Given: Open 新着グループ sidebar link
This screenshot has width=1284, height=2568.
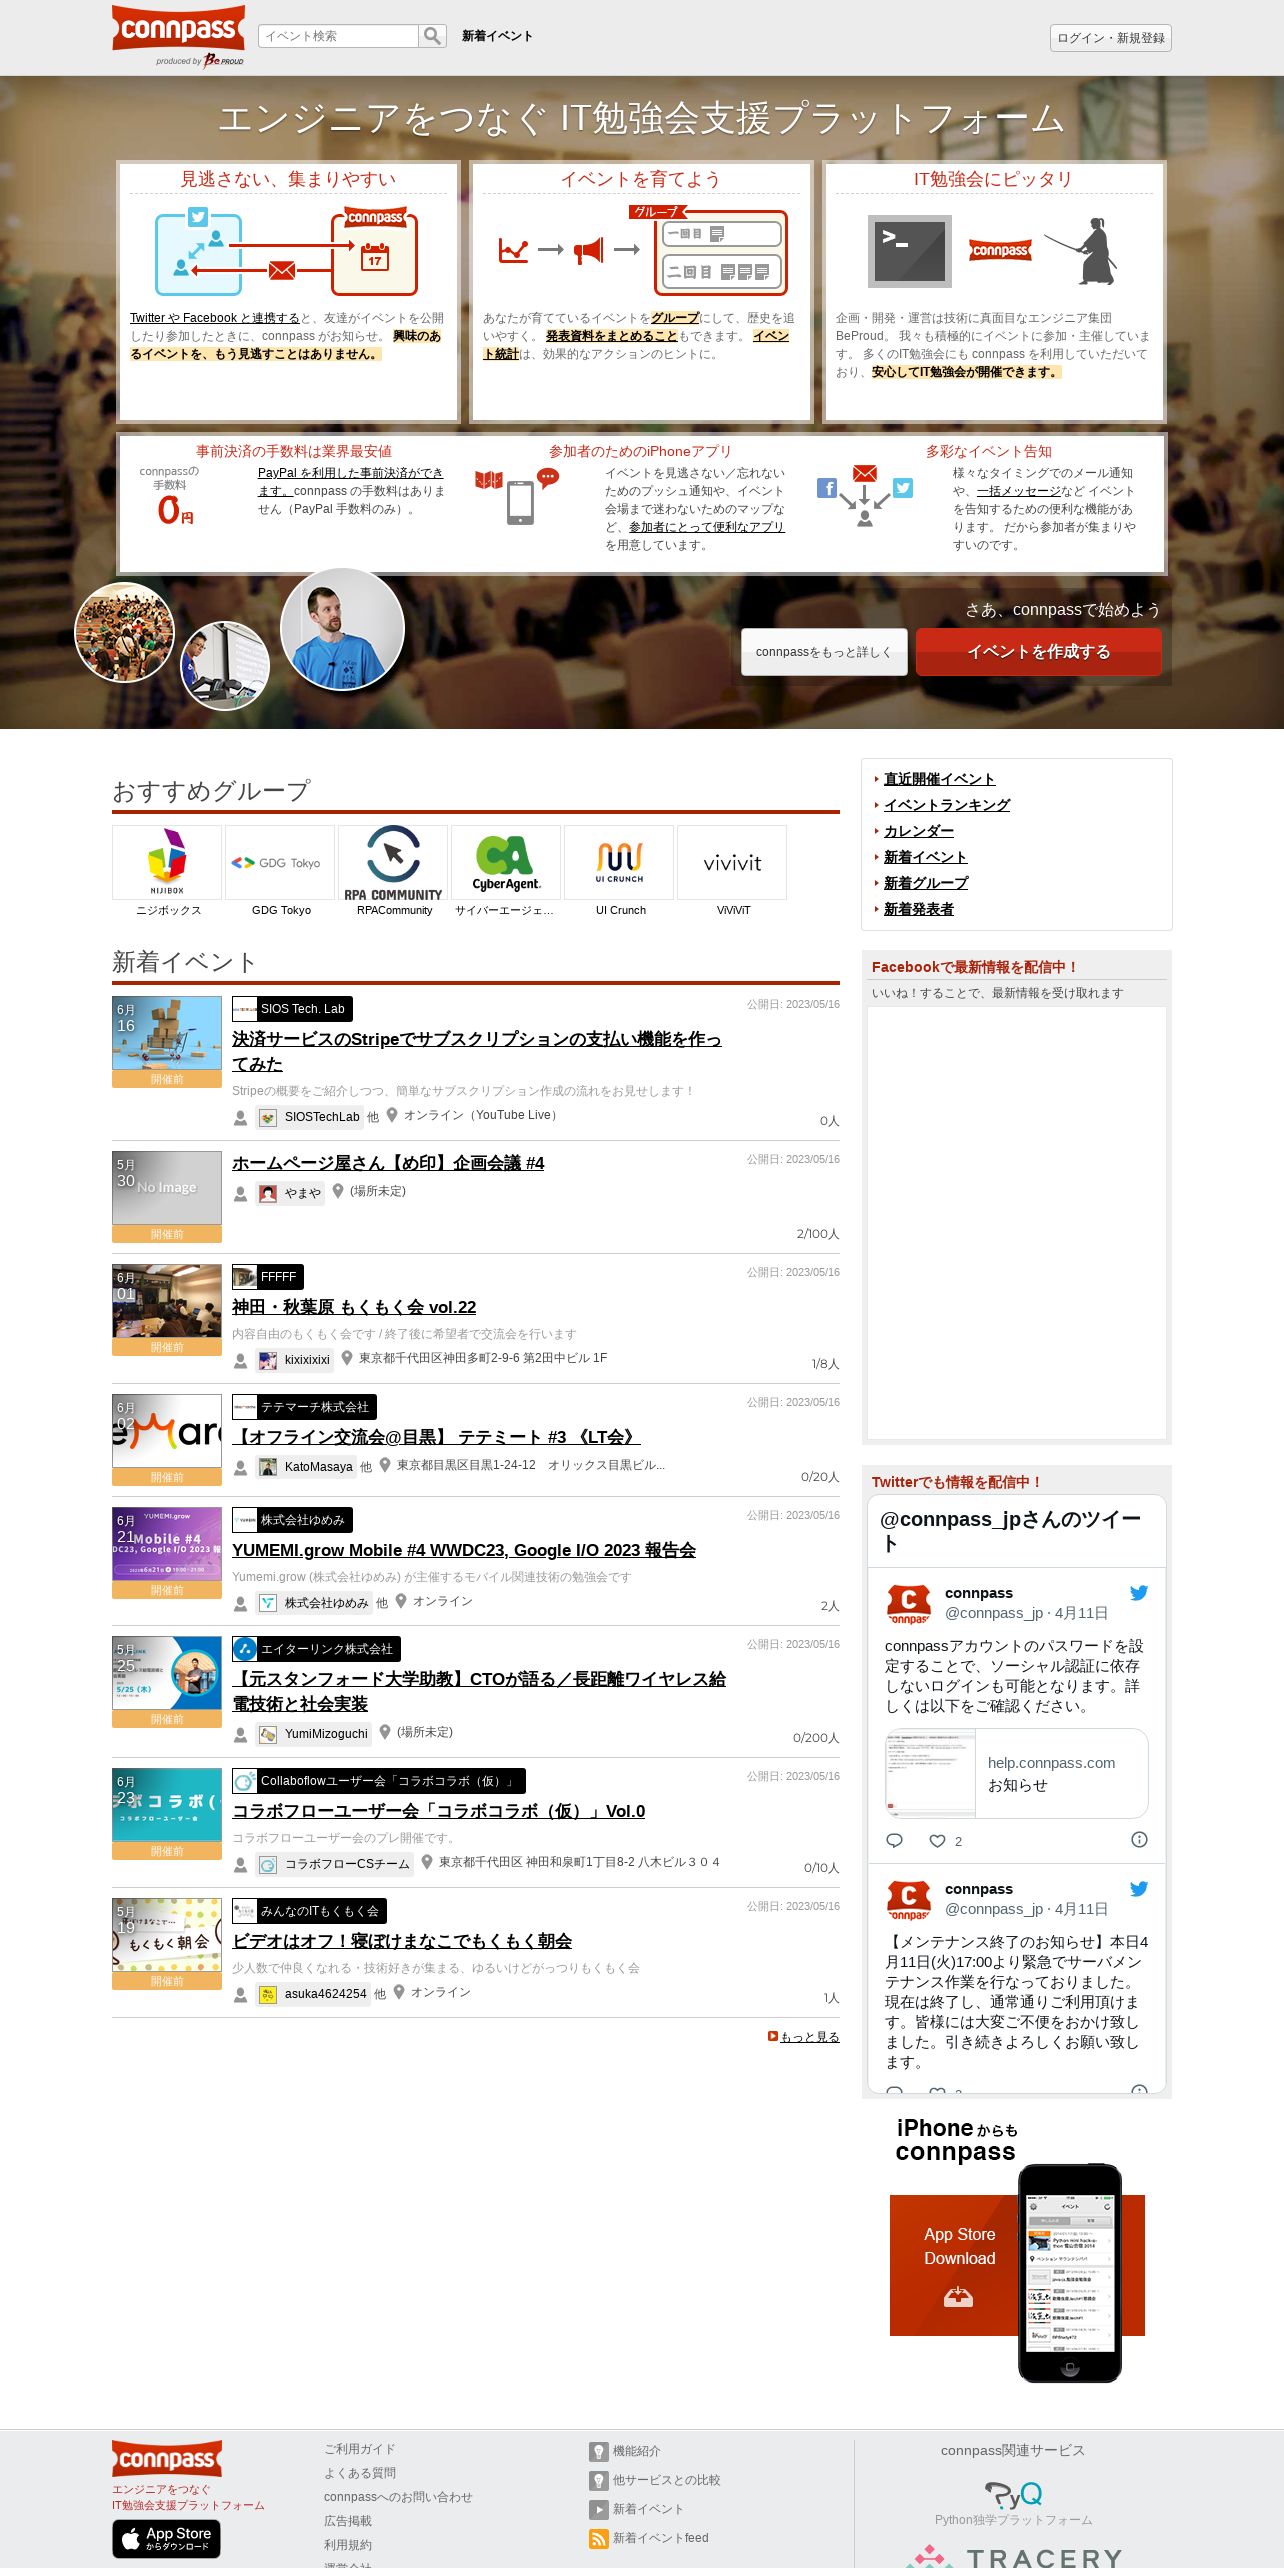Looking at the screenshot, I should [925, 883].
